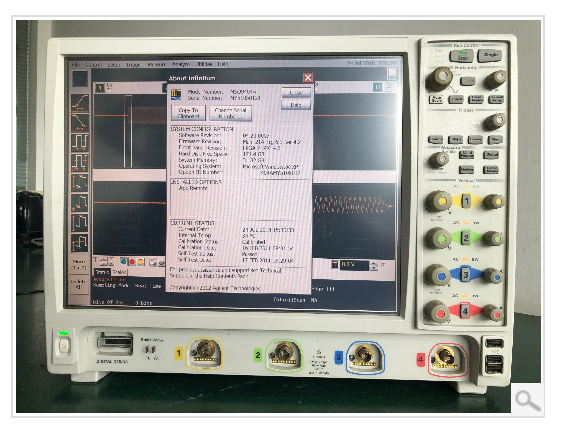Select the sixth measurement toolbar icon

point(80,202)
